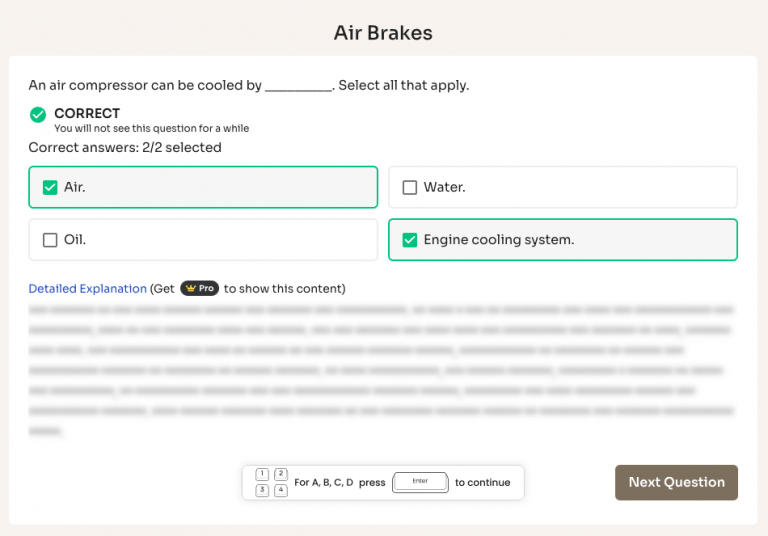Screen dimensions: 768x536
Task: Click the keyboard key 1 icon
Action: pyautogui.click(x=263, y=474)
